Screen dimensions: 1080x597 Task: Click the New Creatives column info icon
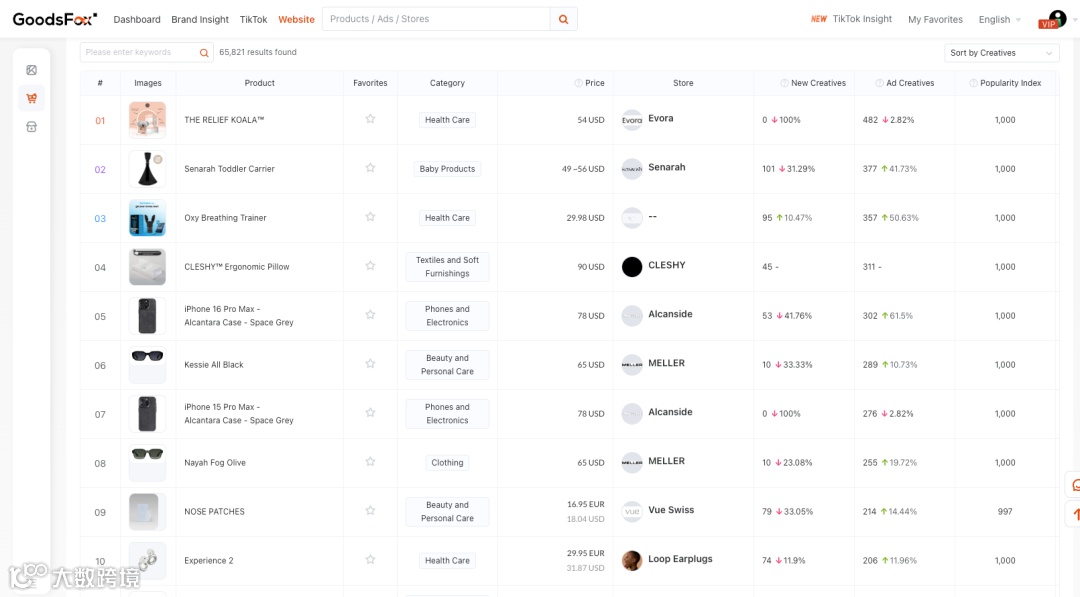(784, 83)
